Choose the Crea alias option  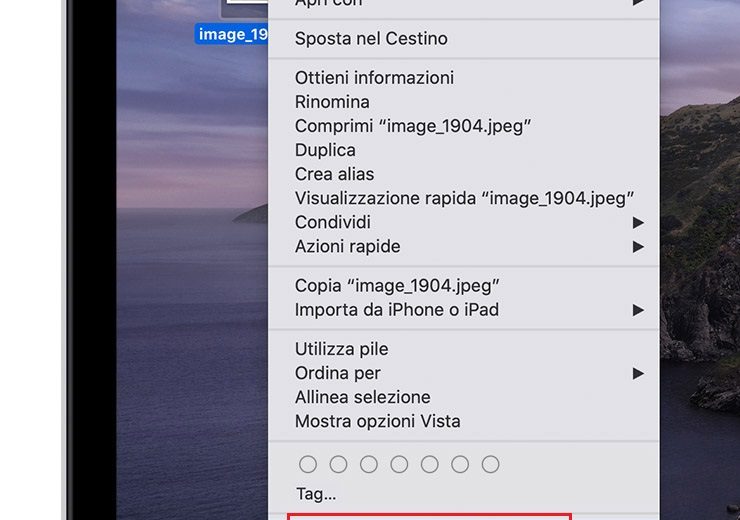tap(334, 174)
